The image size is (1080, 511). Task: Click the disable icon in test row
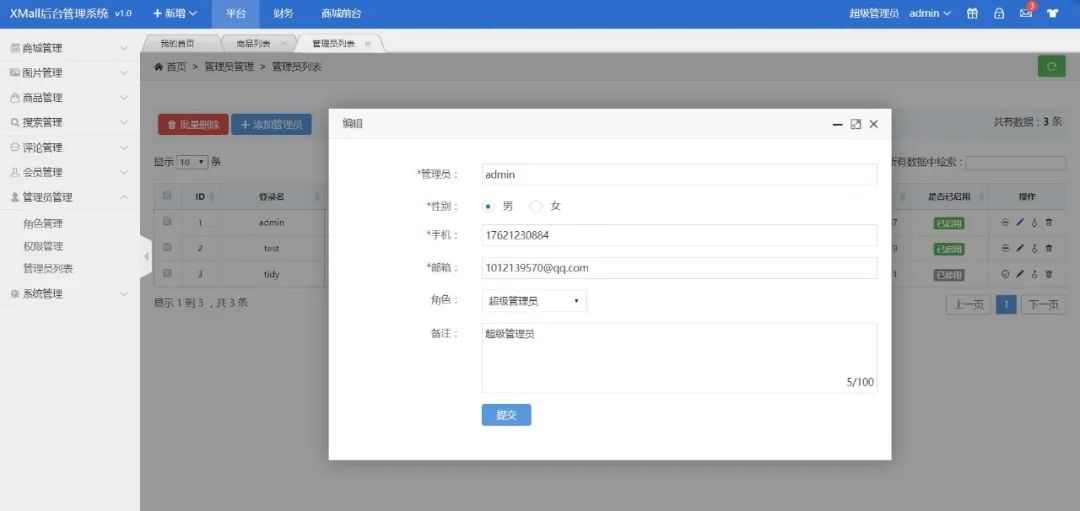pyautogui.click(x=1005, y=248)
